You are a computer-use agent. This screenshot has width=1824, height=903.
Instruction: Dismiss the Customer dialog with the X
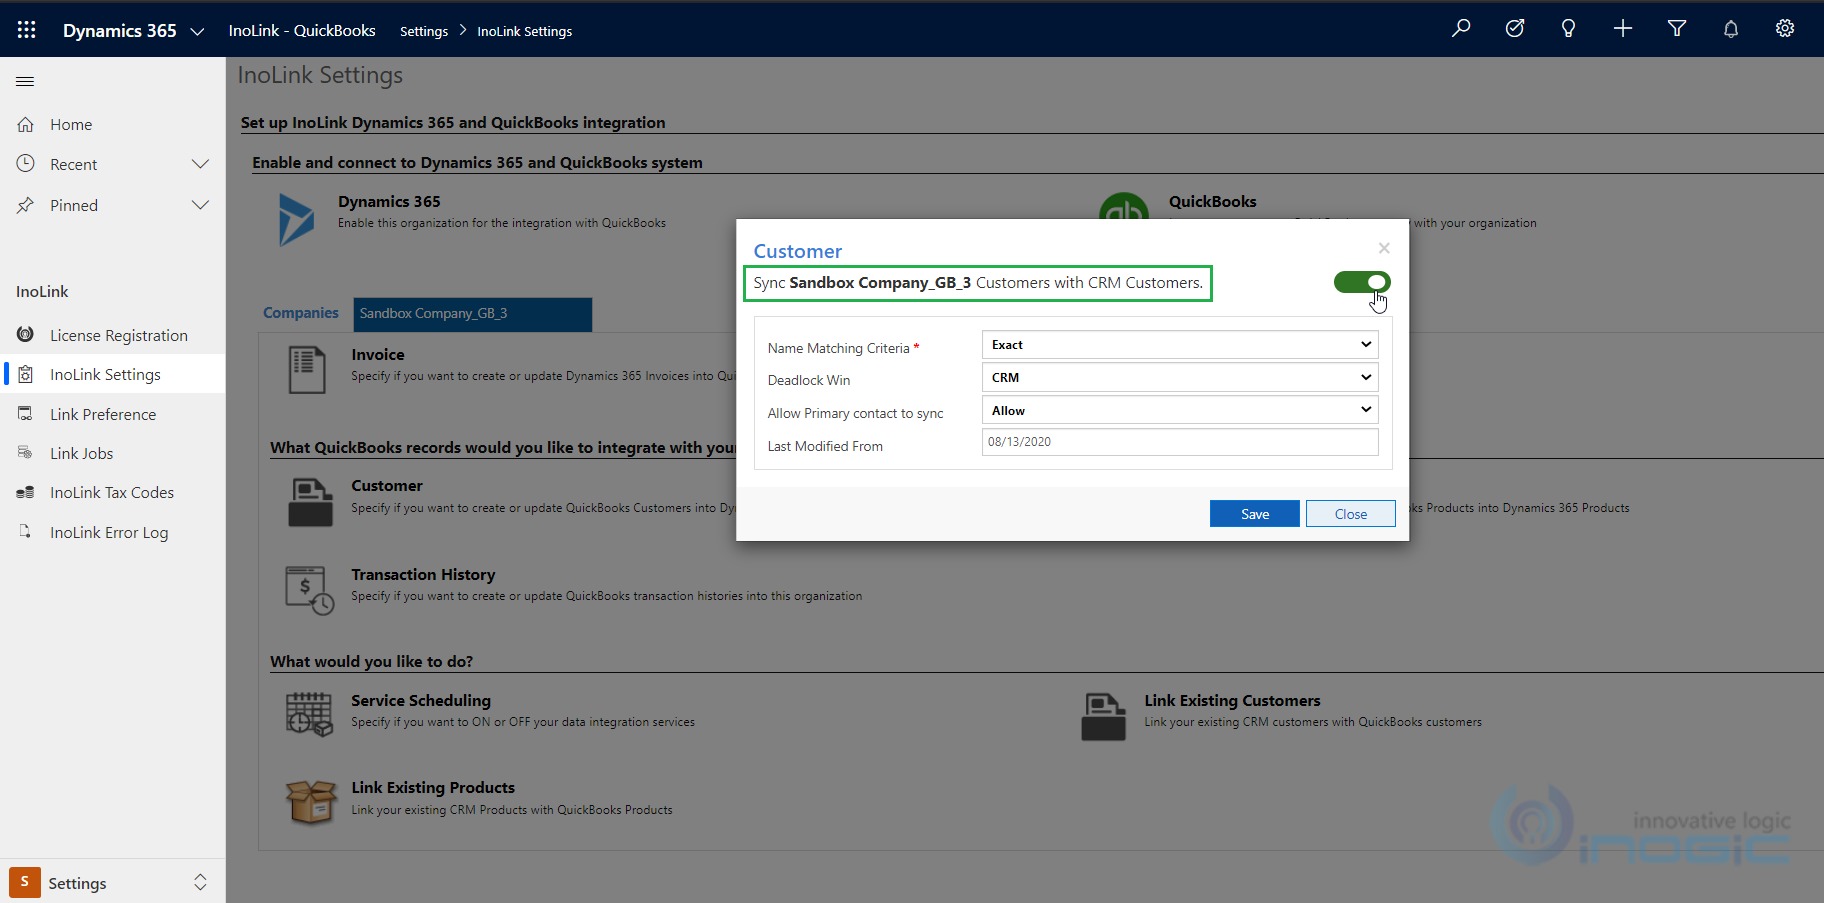1384,248
